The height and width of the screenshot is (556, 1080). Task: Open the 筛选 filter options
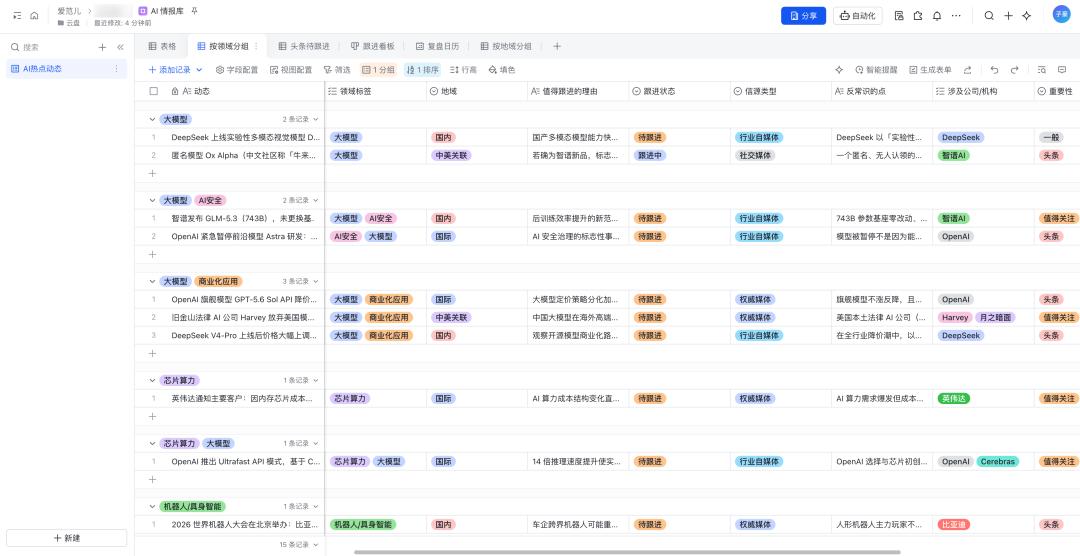click(337, 70)
